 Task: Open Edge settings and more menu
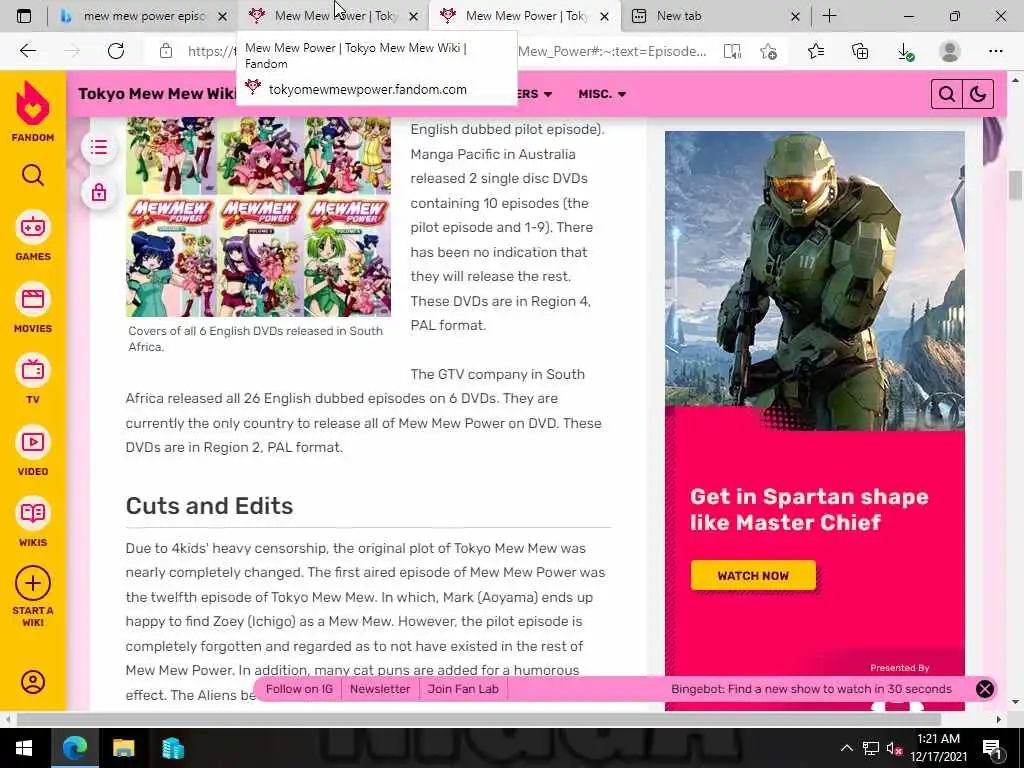coord(995,51)
